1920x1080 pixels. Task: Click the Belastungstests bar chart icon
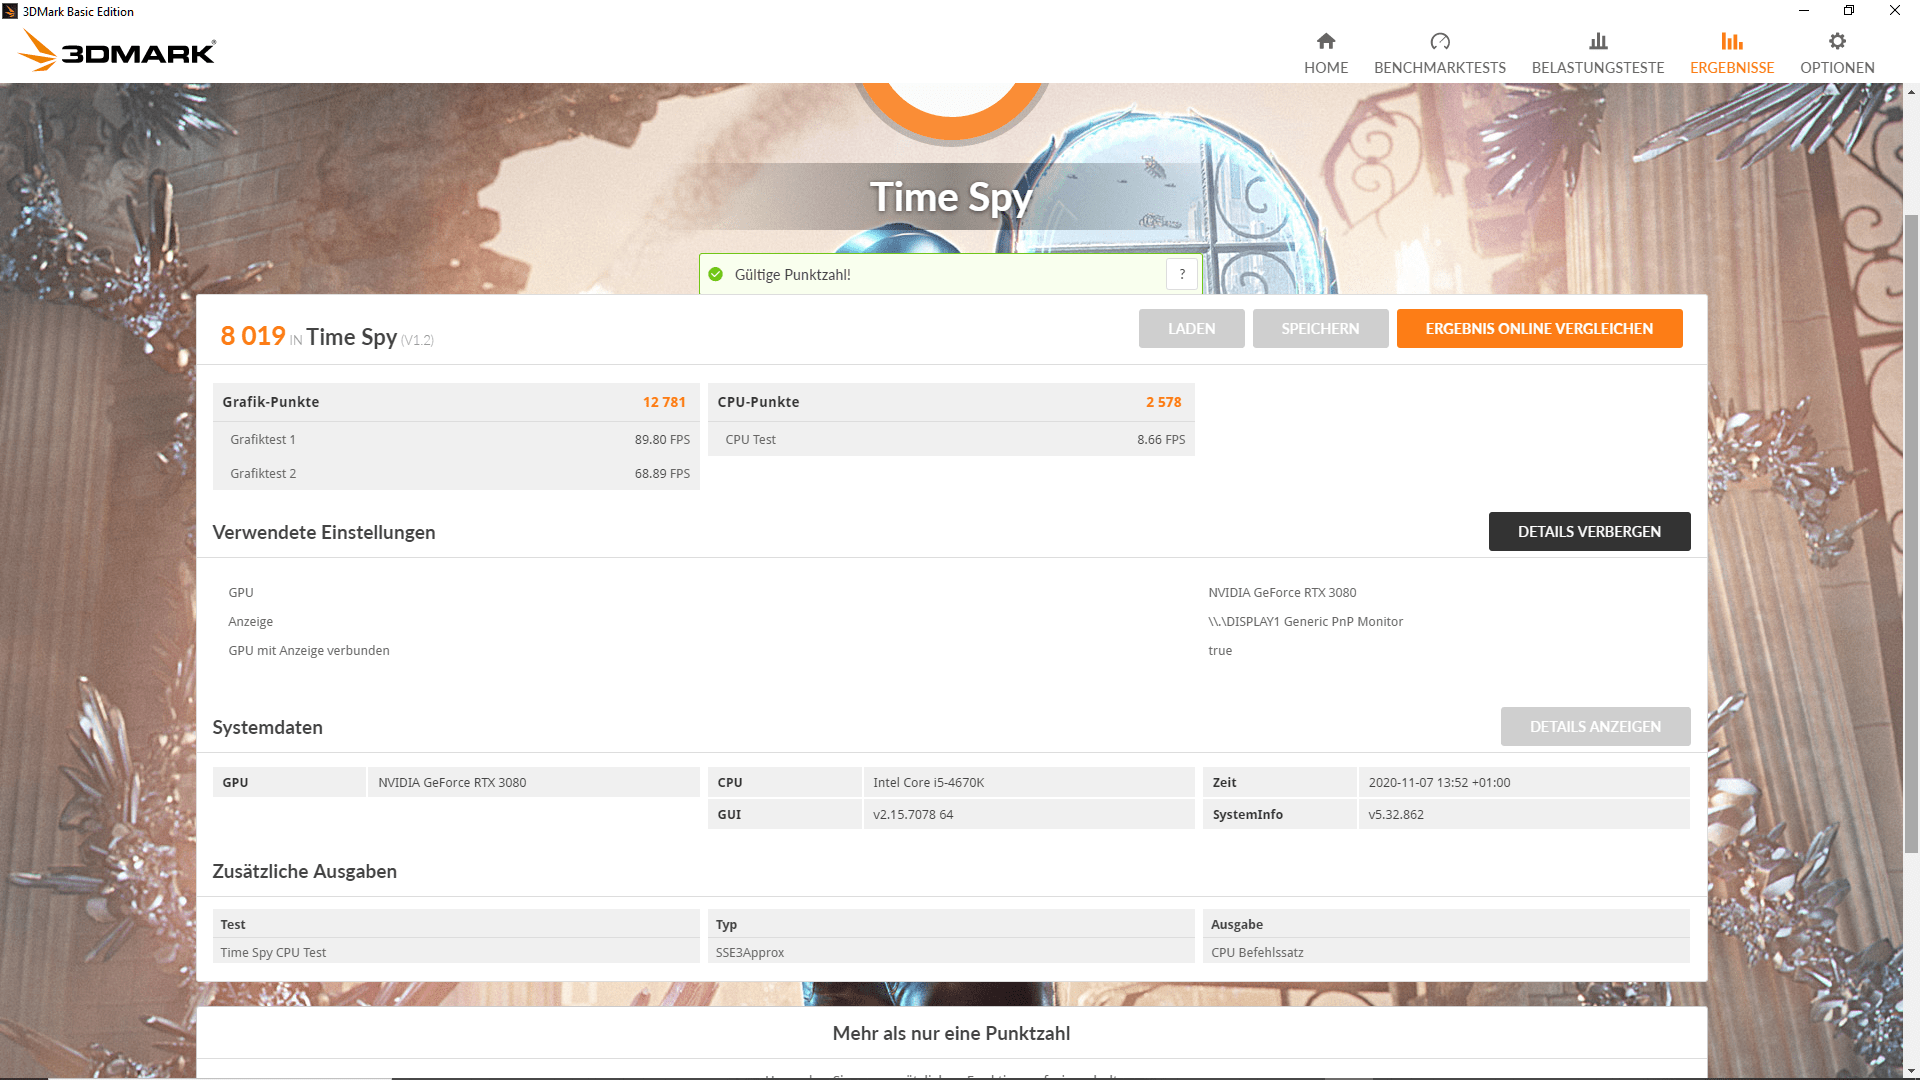1598,41
